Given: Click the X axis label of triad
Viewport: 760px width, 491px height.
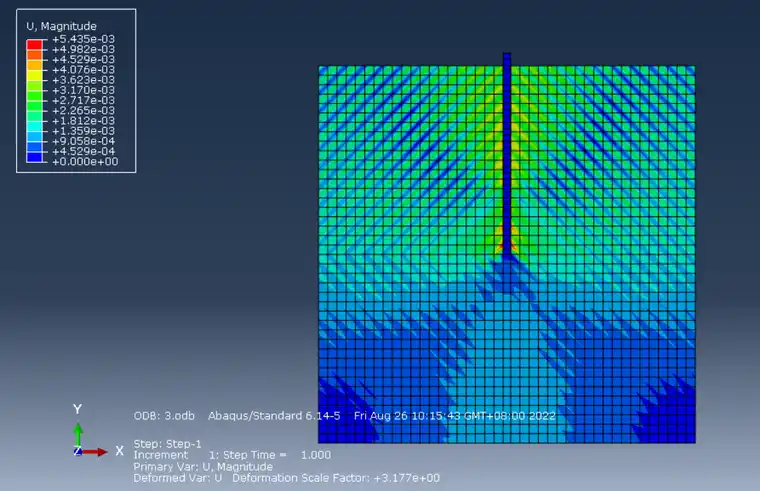Looking at the screenshot, I should (x=119, y=451).
